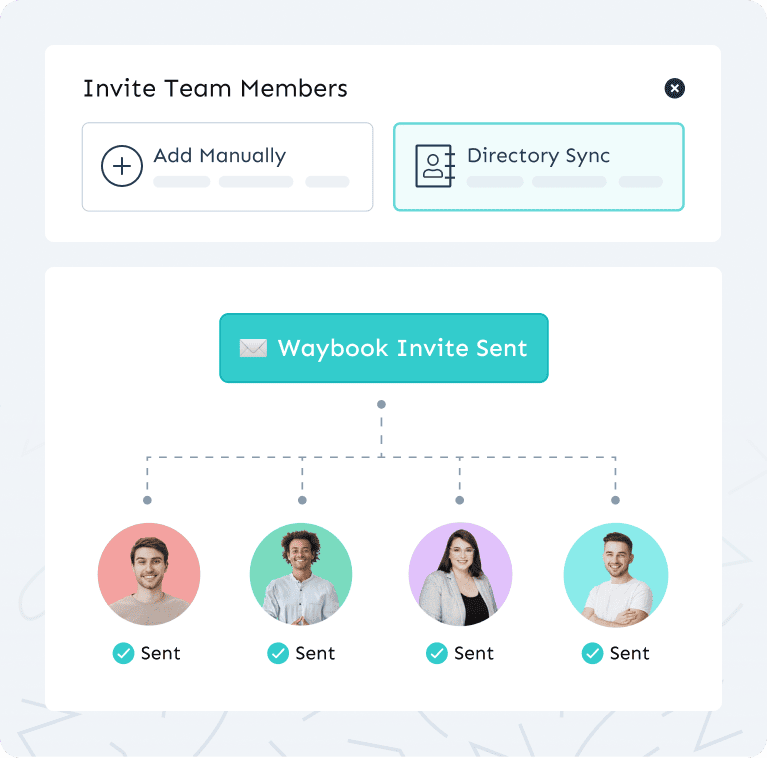Click the Sent checkmark under purple avatar

[x=437, y=653]
